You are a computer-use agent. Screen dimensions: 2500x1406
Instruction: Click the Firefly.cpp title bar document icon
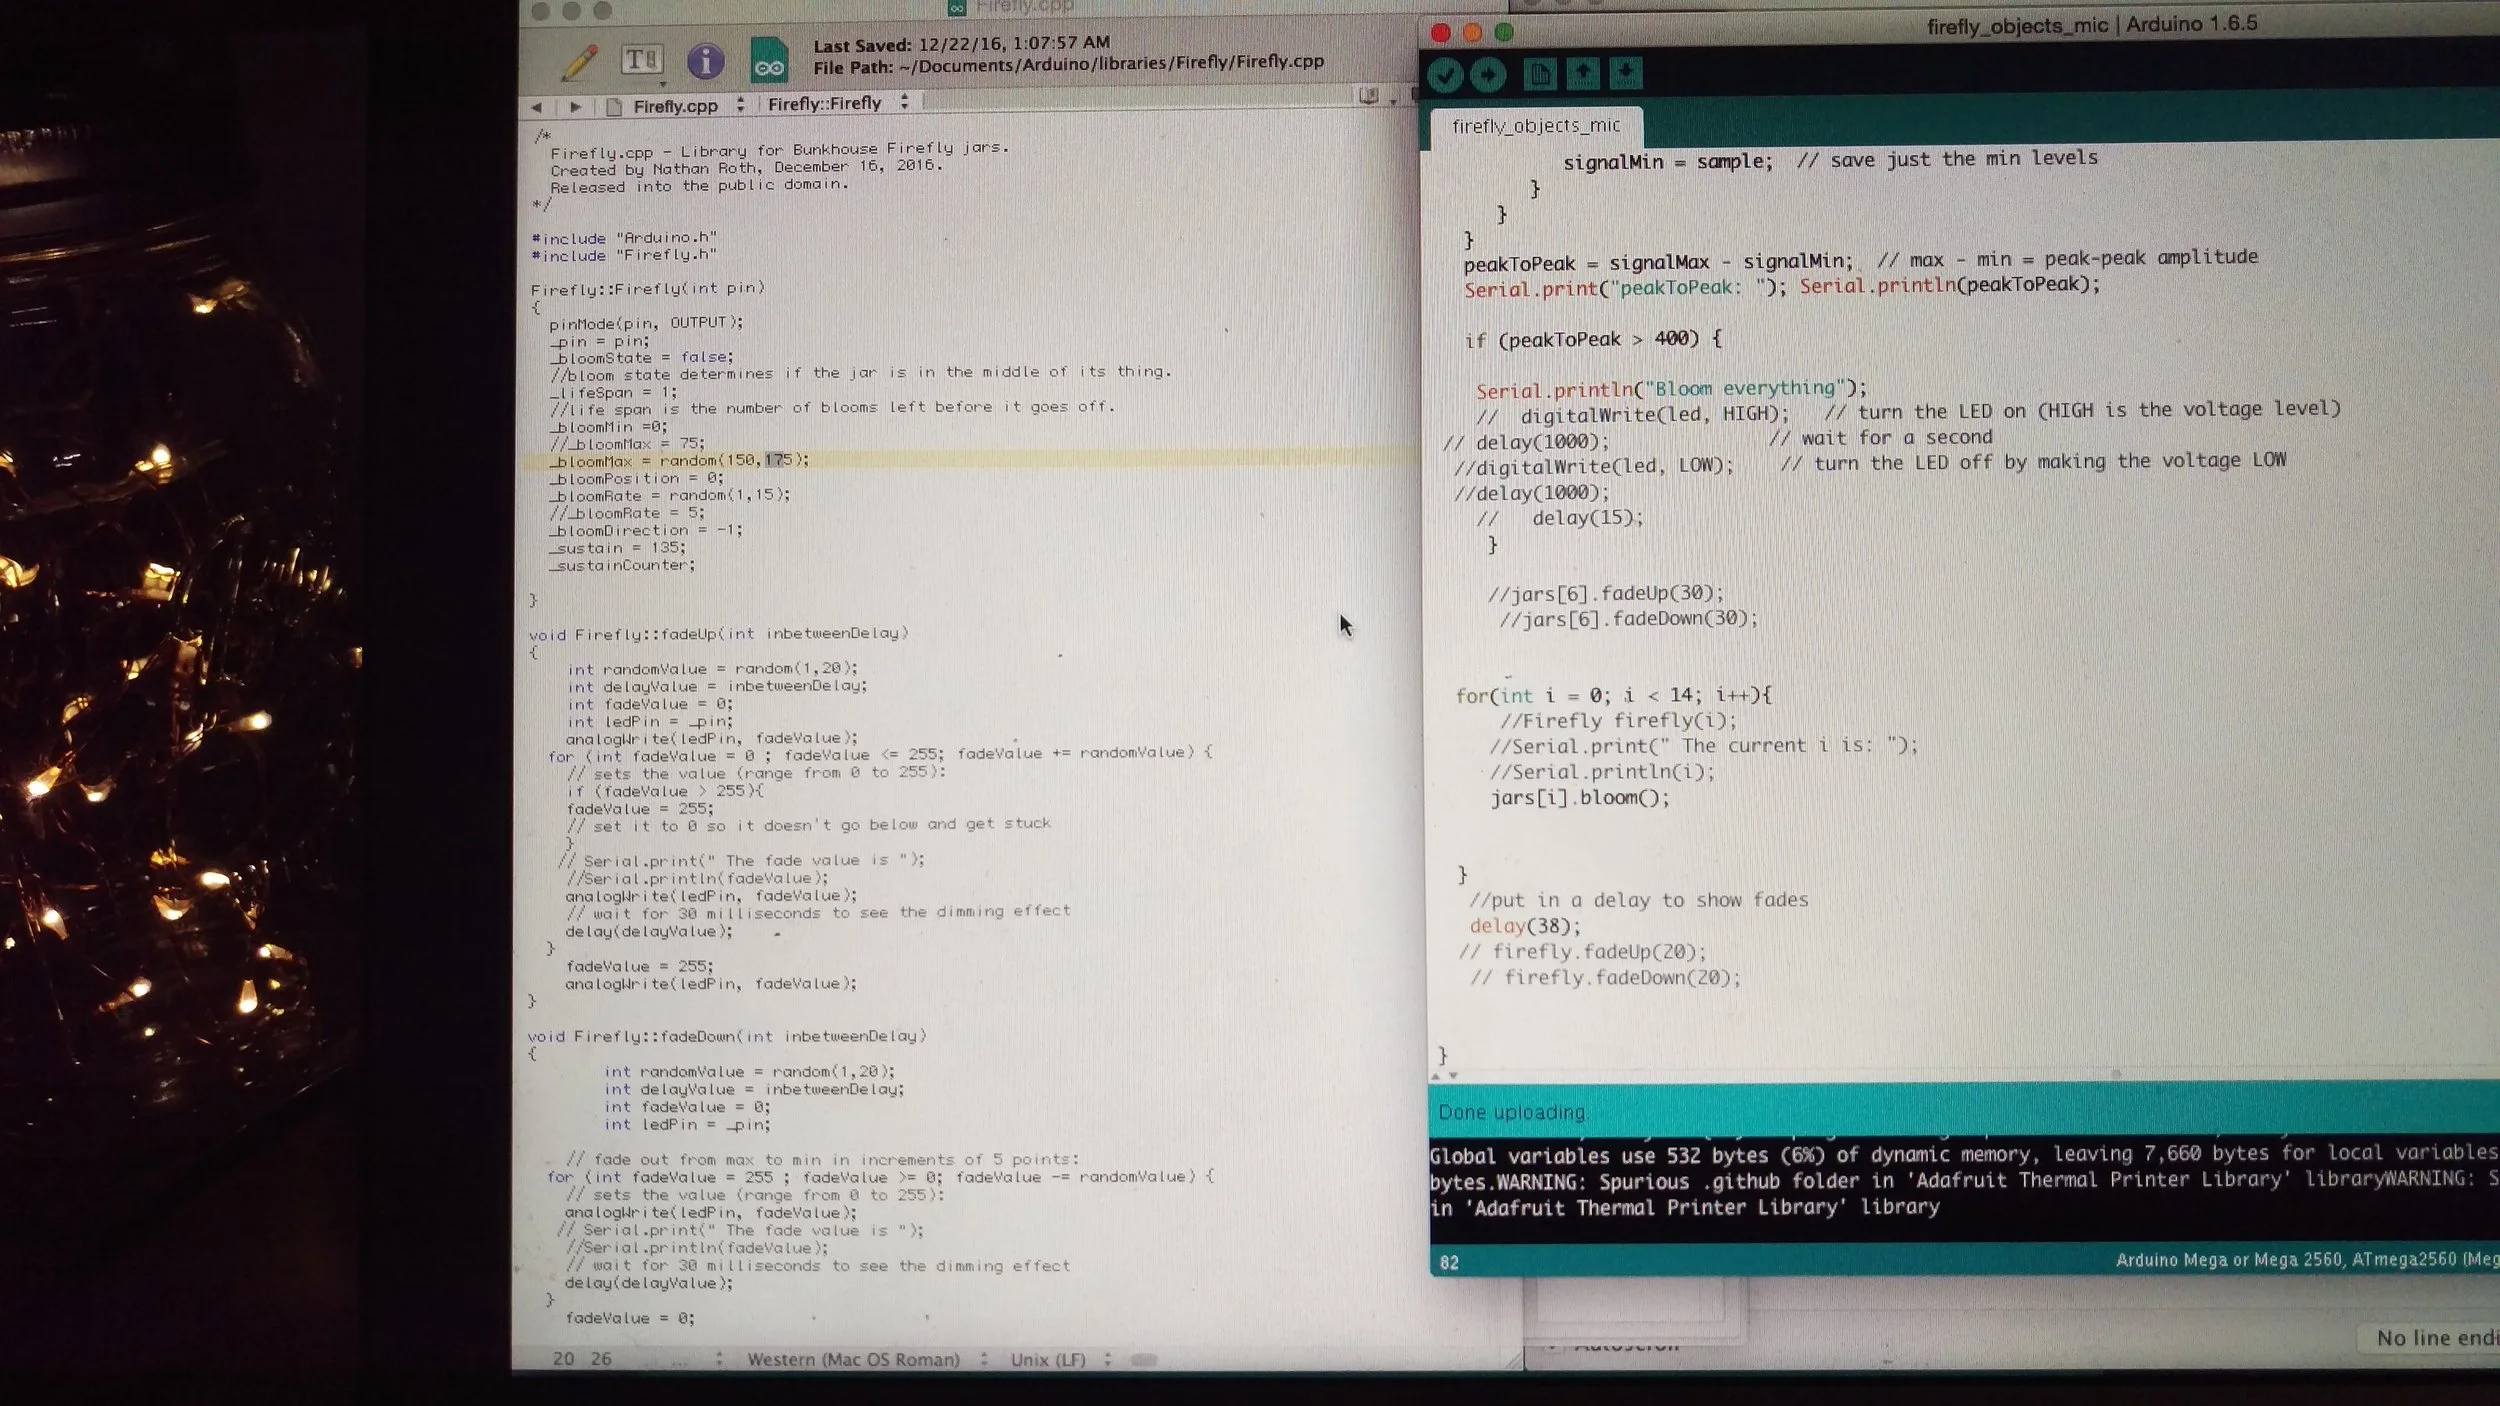[x=957, y=7]
